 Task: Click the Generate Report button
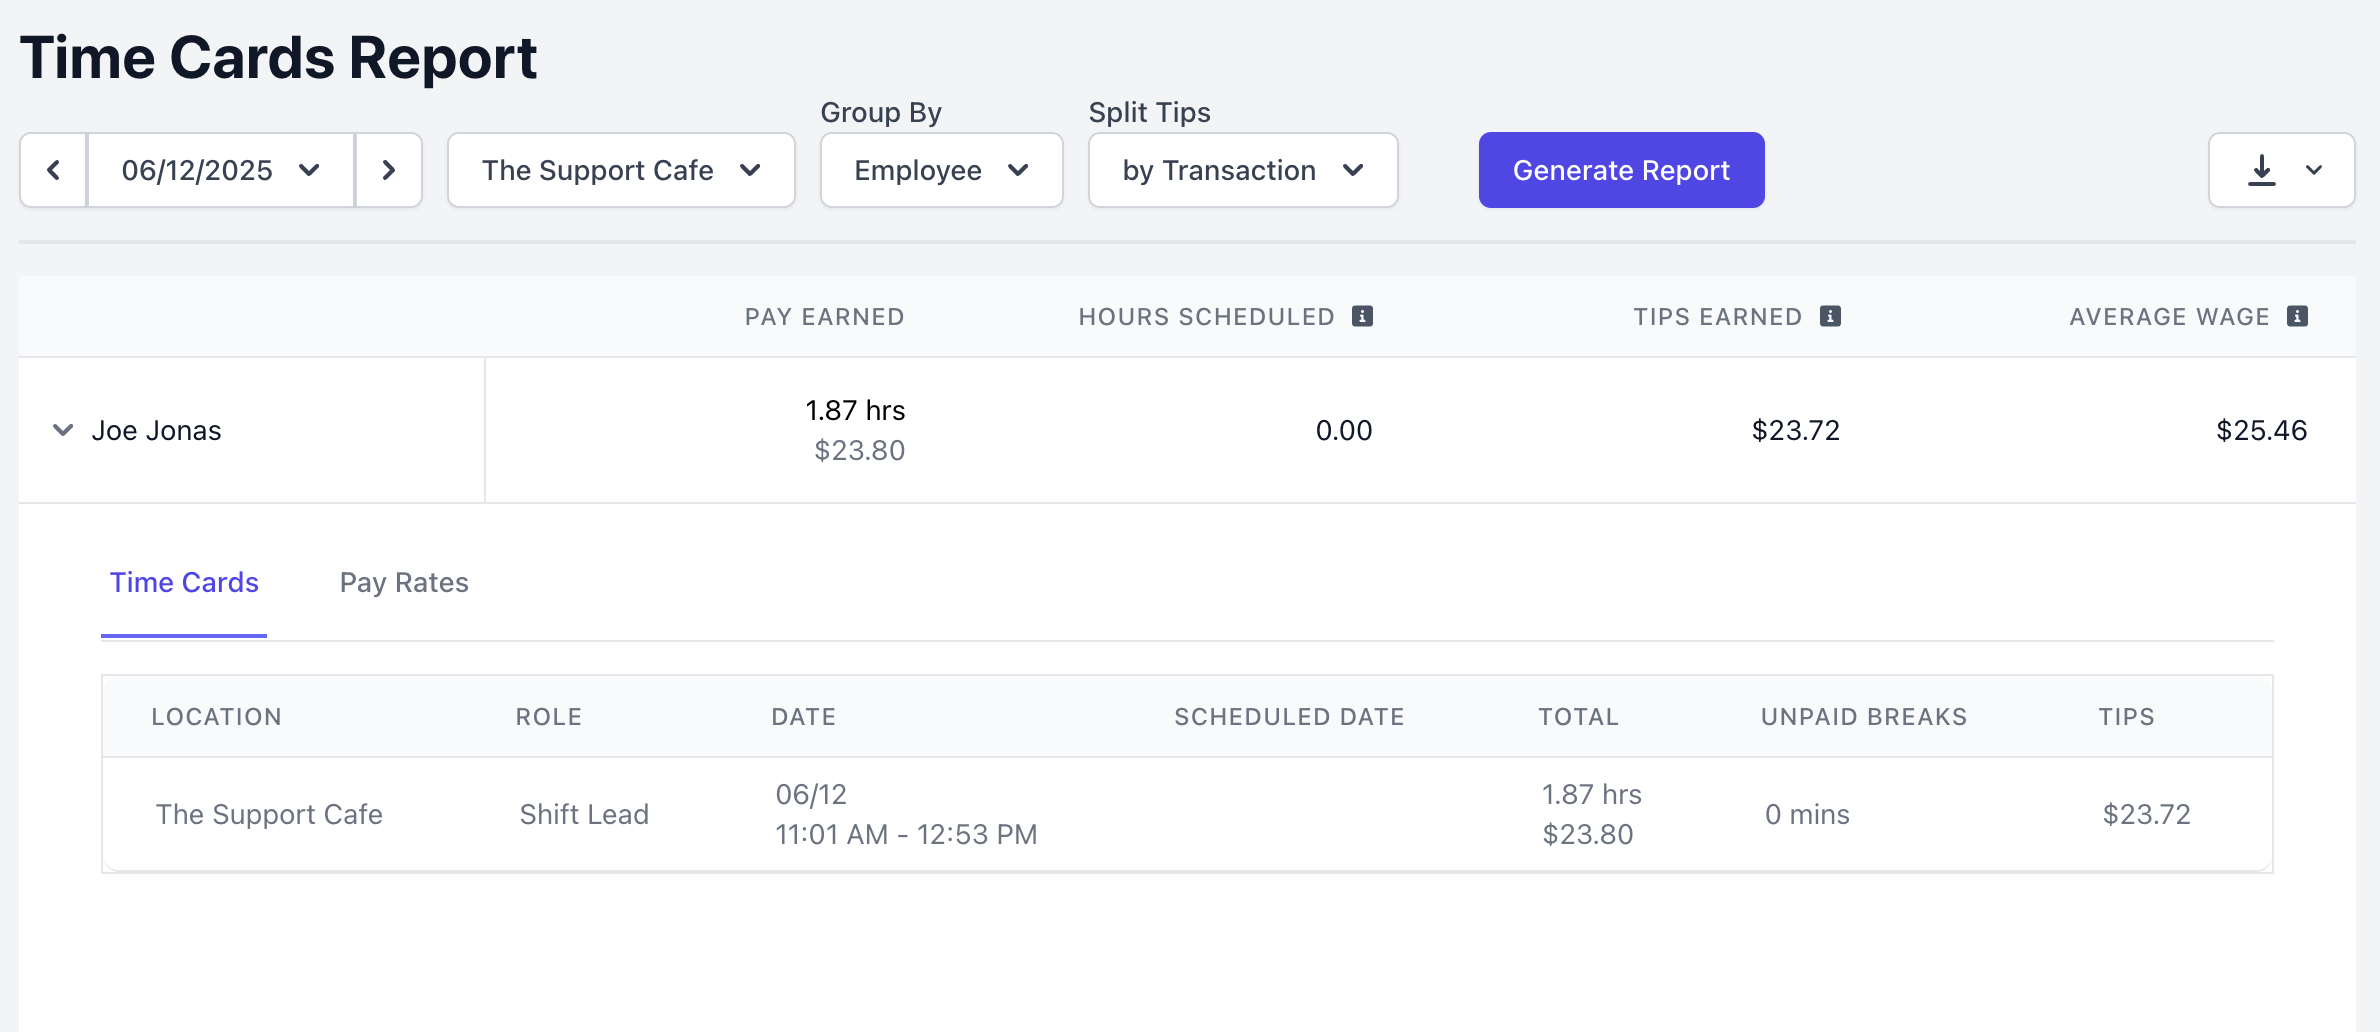[x=1621, y=171]
